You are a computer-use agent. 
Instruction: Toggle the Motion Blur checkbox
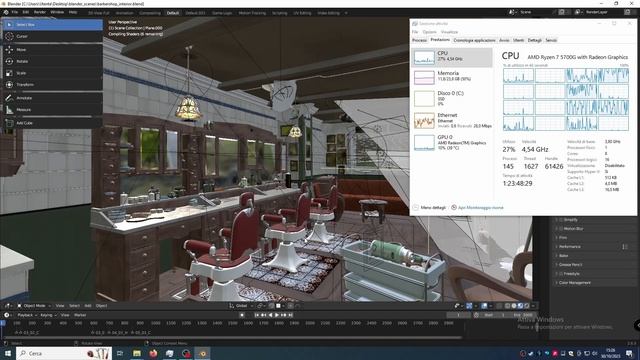[561, 229]
